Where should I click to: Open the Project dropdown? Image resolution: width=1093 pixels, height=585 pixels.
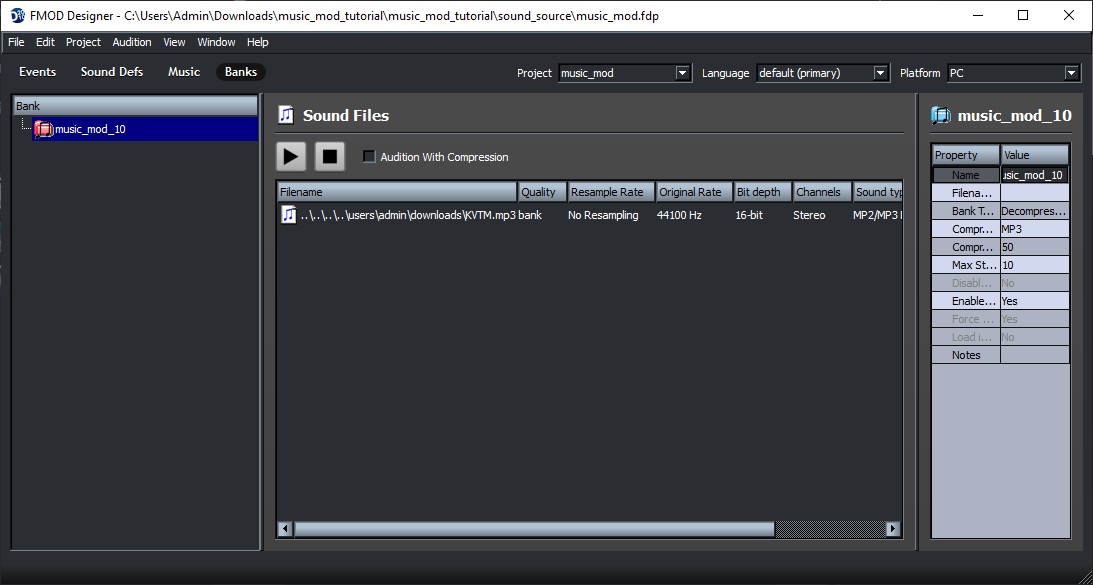tap(682, 73)
